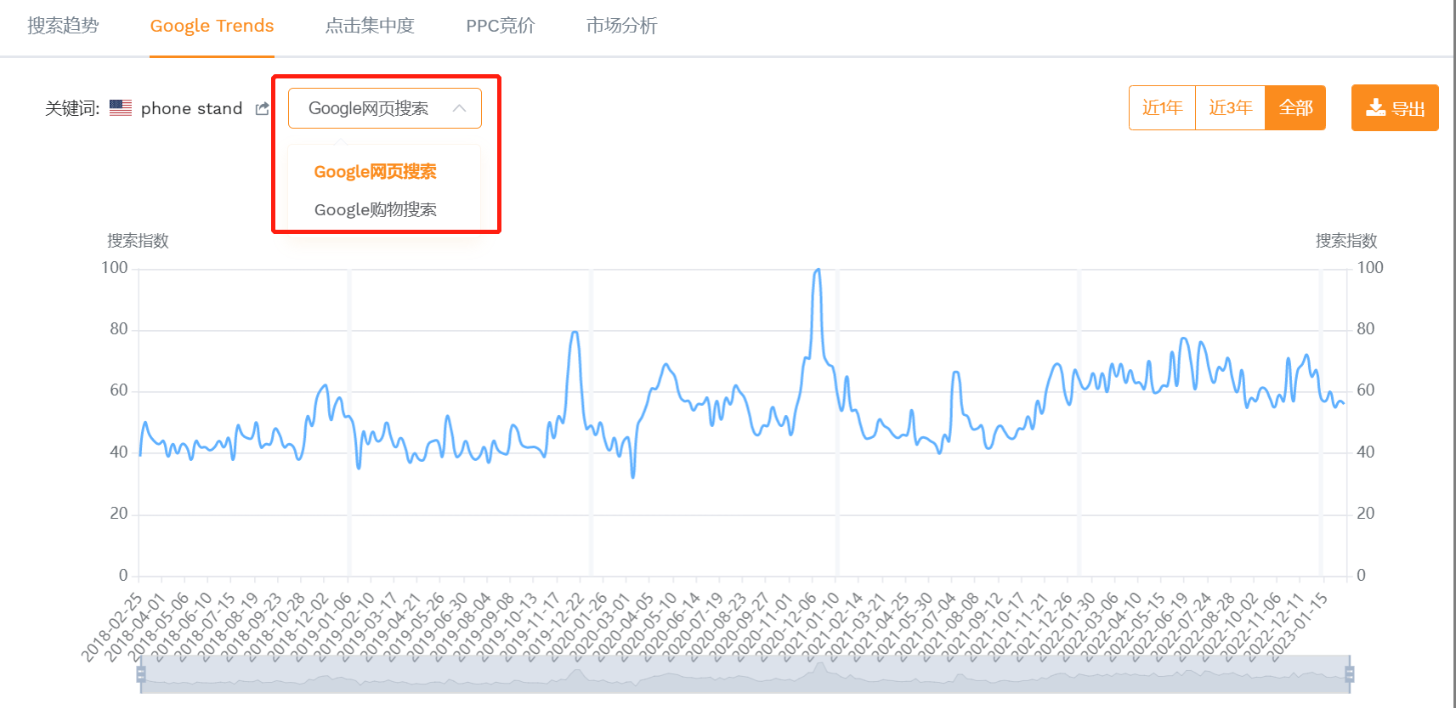Select the Google Trends tab
This screenshot has height=708, width=1456.
[212, 26]
